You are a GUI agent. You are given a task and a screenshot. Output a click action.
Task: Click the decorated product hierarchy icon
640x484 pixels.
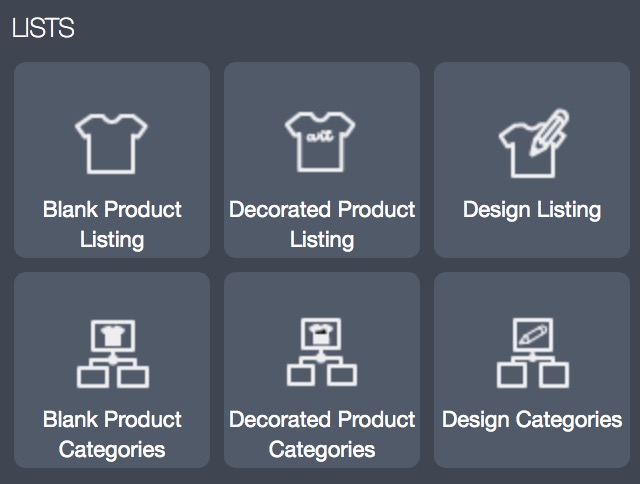(322, 352)
